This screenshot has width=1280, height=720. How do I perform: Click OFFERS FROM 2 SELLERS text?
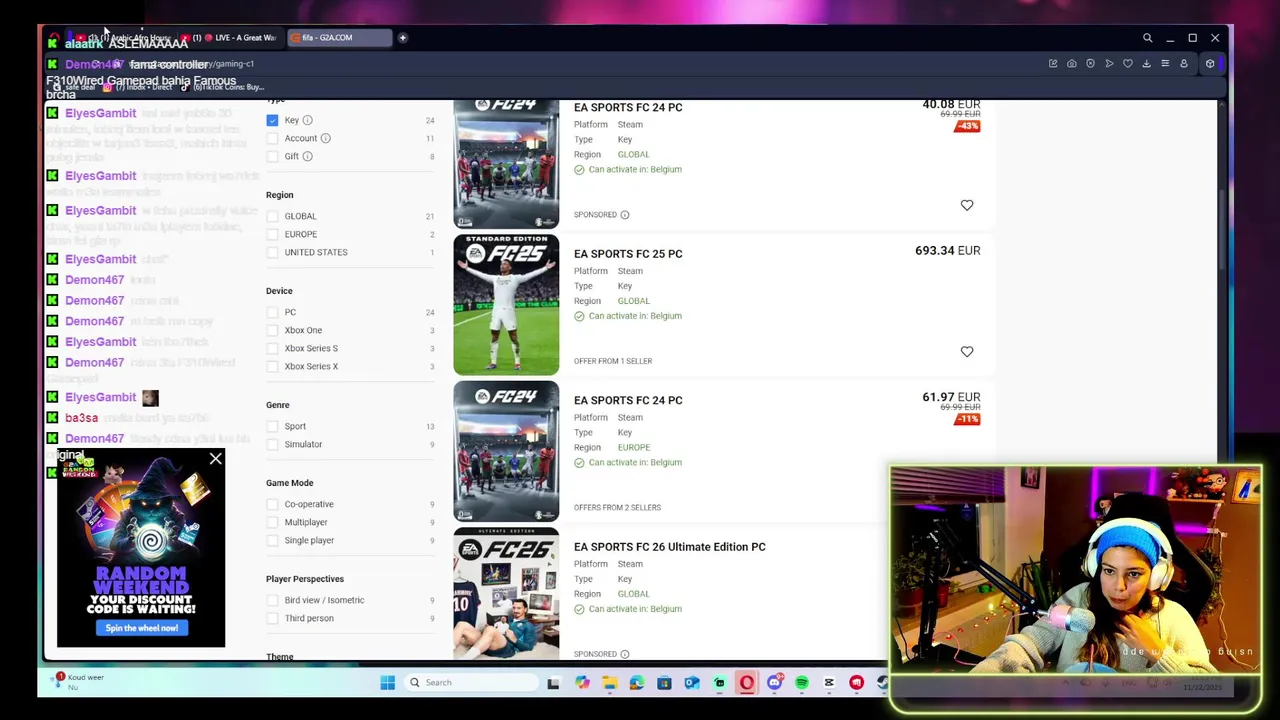click(617, 508)
